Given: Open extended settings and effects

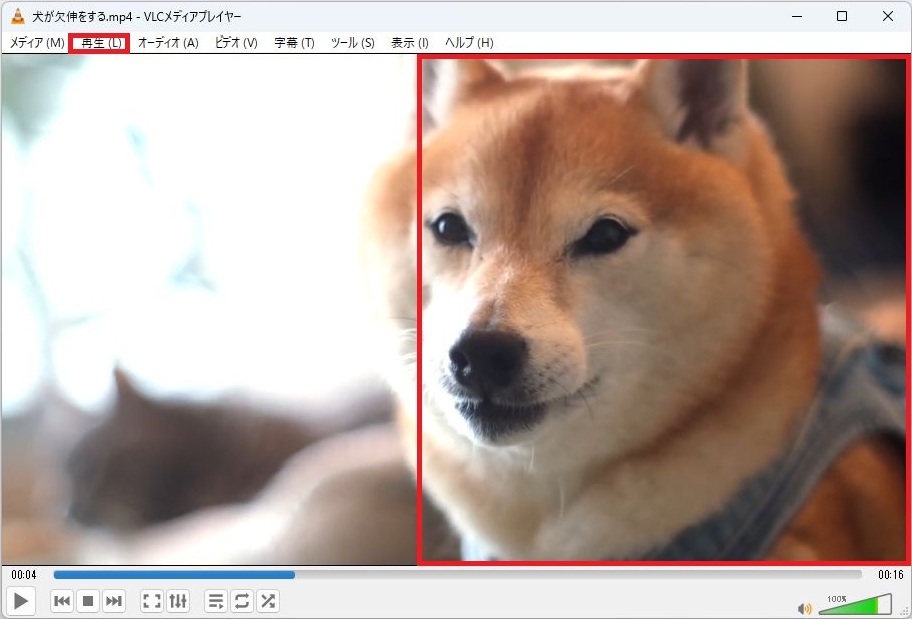Looking at the screenshot, I should [x=178, y=601].
